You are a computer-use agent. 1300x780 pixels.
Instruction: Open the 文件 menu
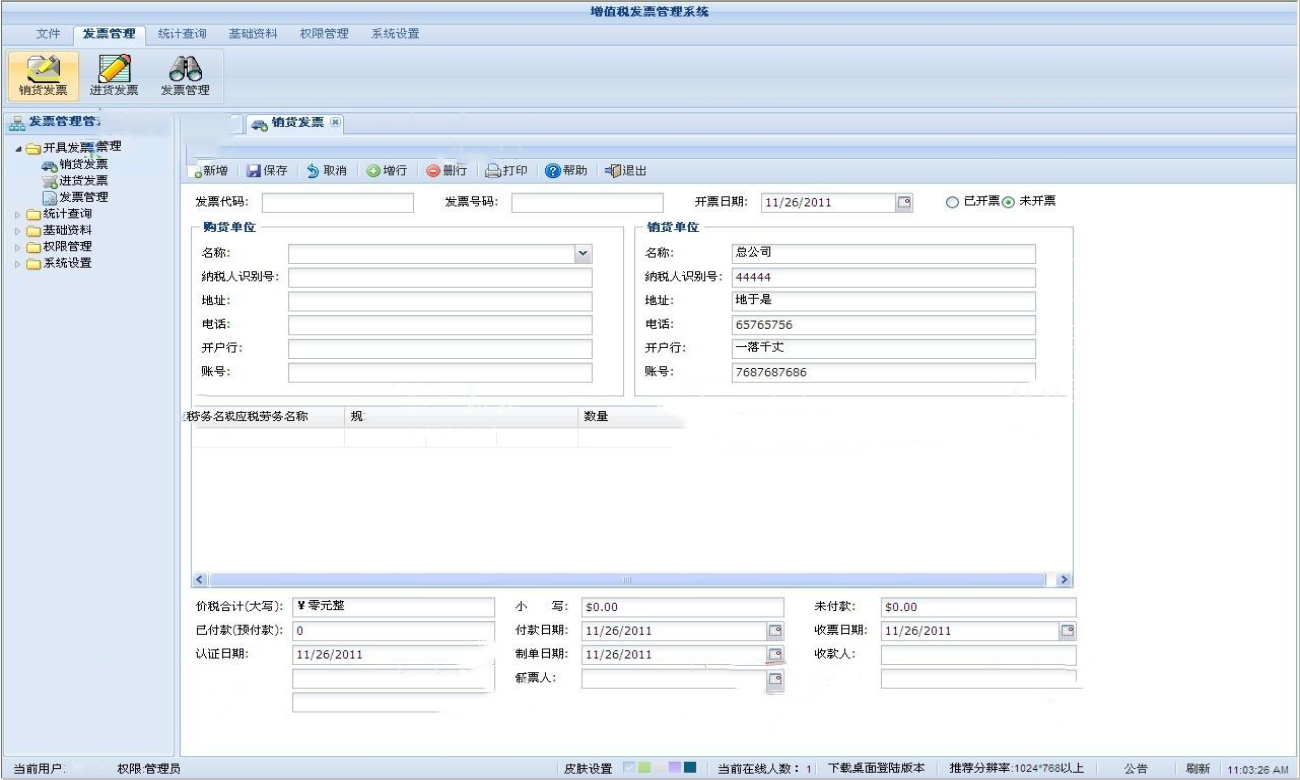[48, 34]
